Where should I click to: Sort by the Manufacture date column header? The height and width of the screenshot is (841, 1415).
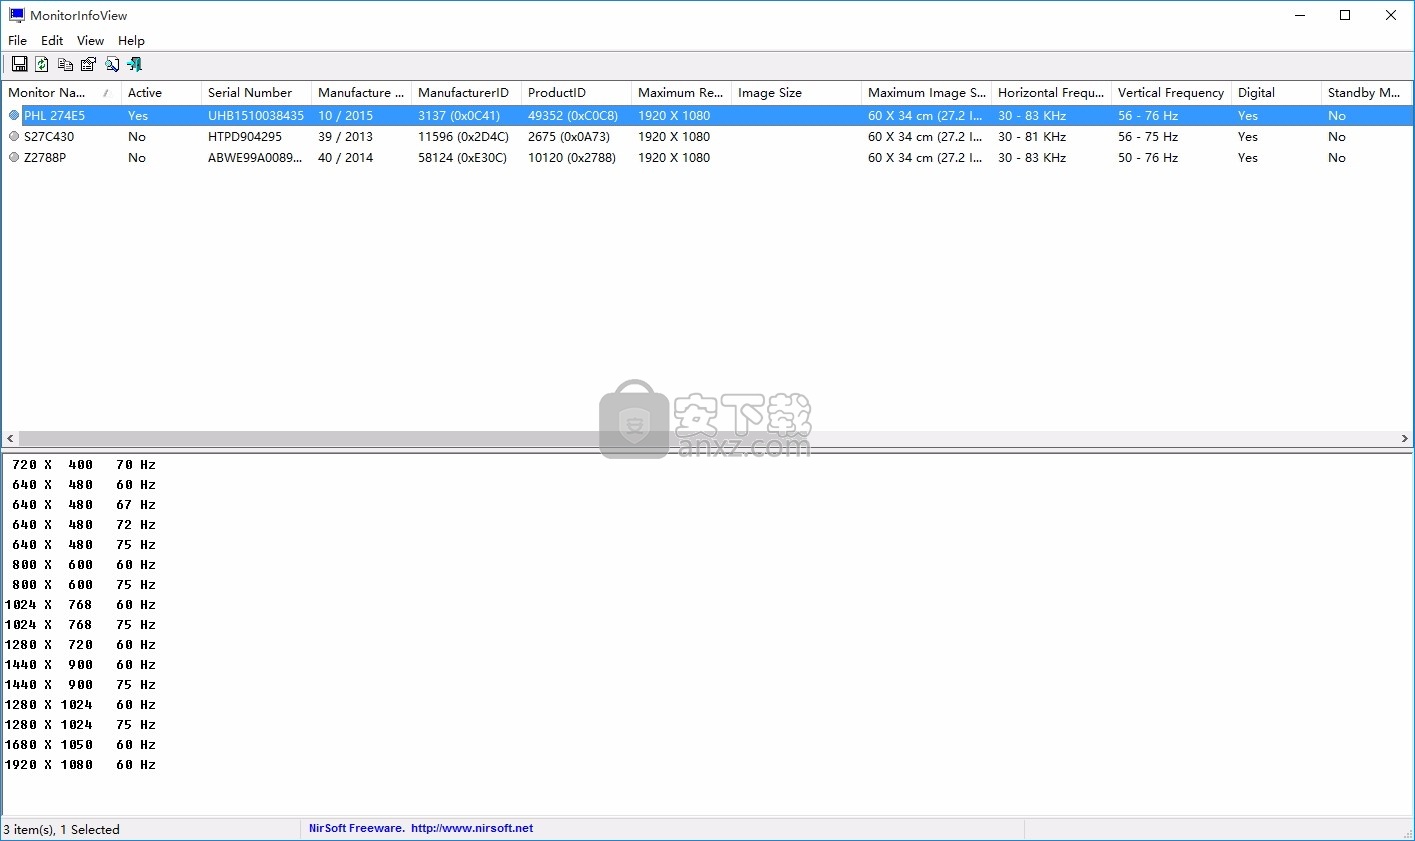[361, 92]
